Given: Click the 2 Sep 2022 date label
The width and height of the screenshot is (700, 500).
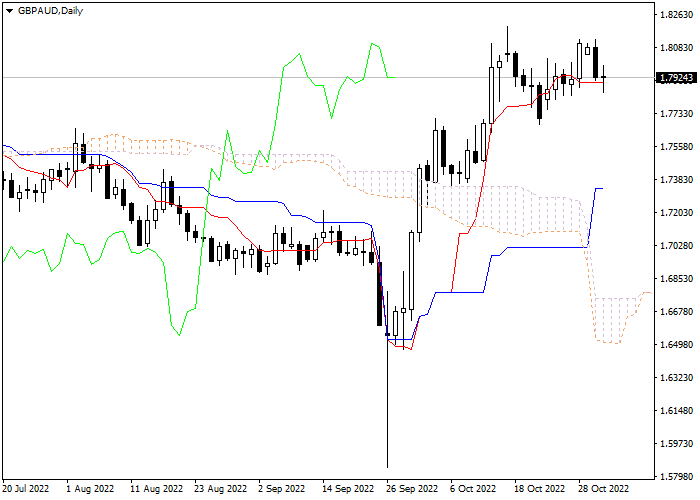Looking at the screenshot, I should [x=282, y=489].
